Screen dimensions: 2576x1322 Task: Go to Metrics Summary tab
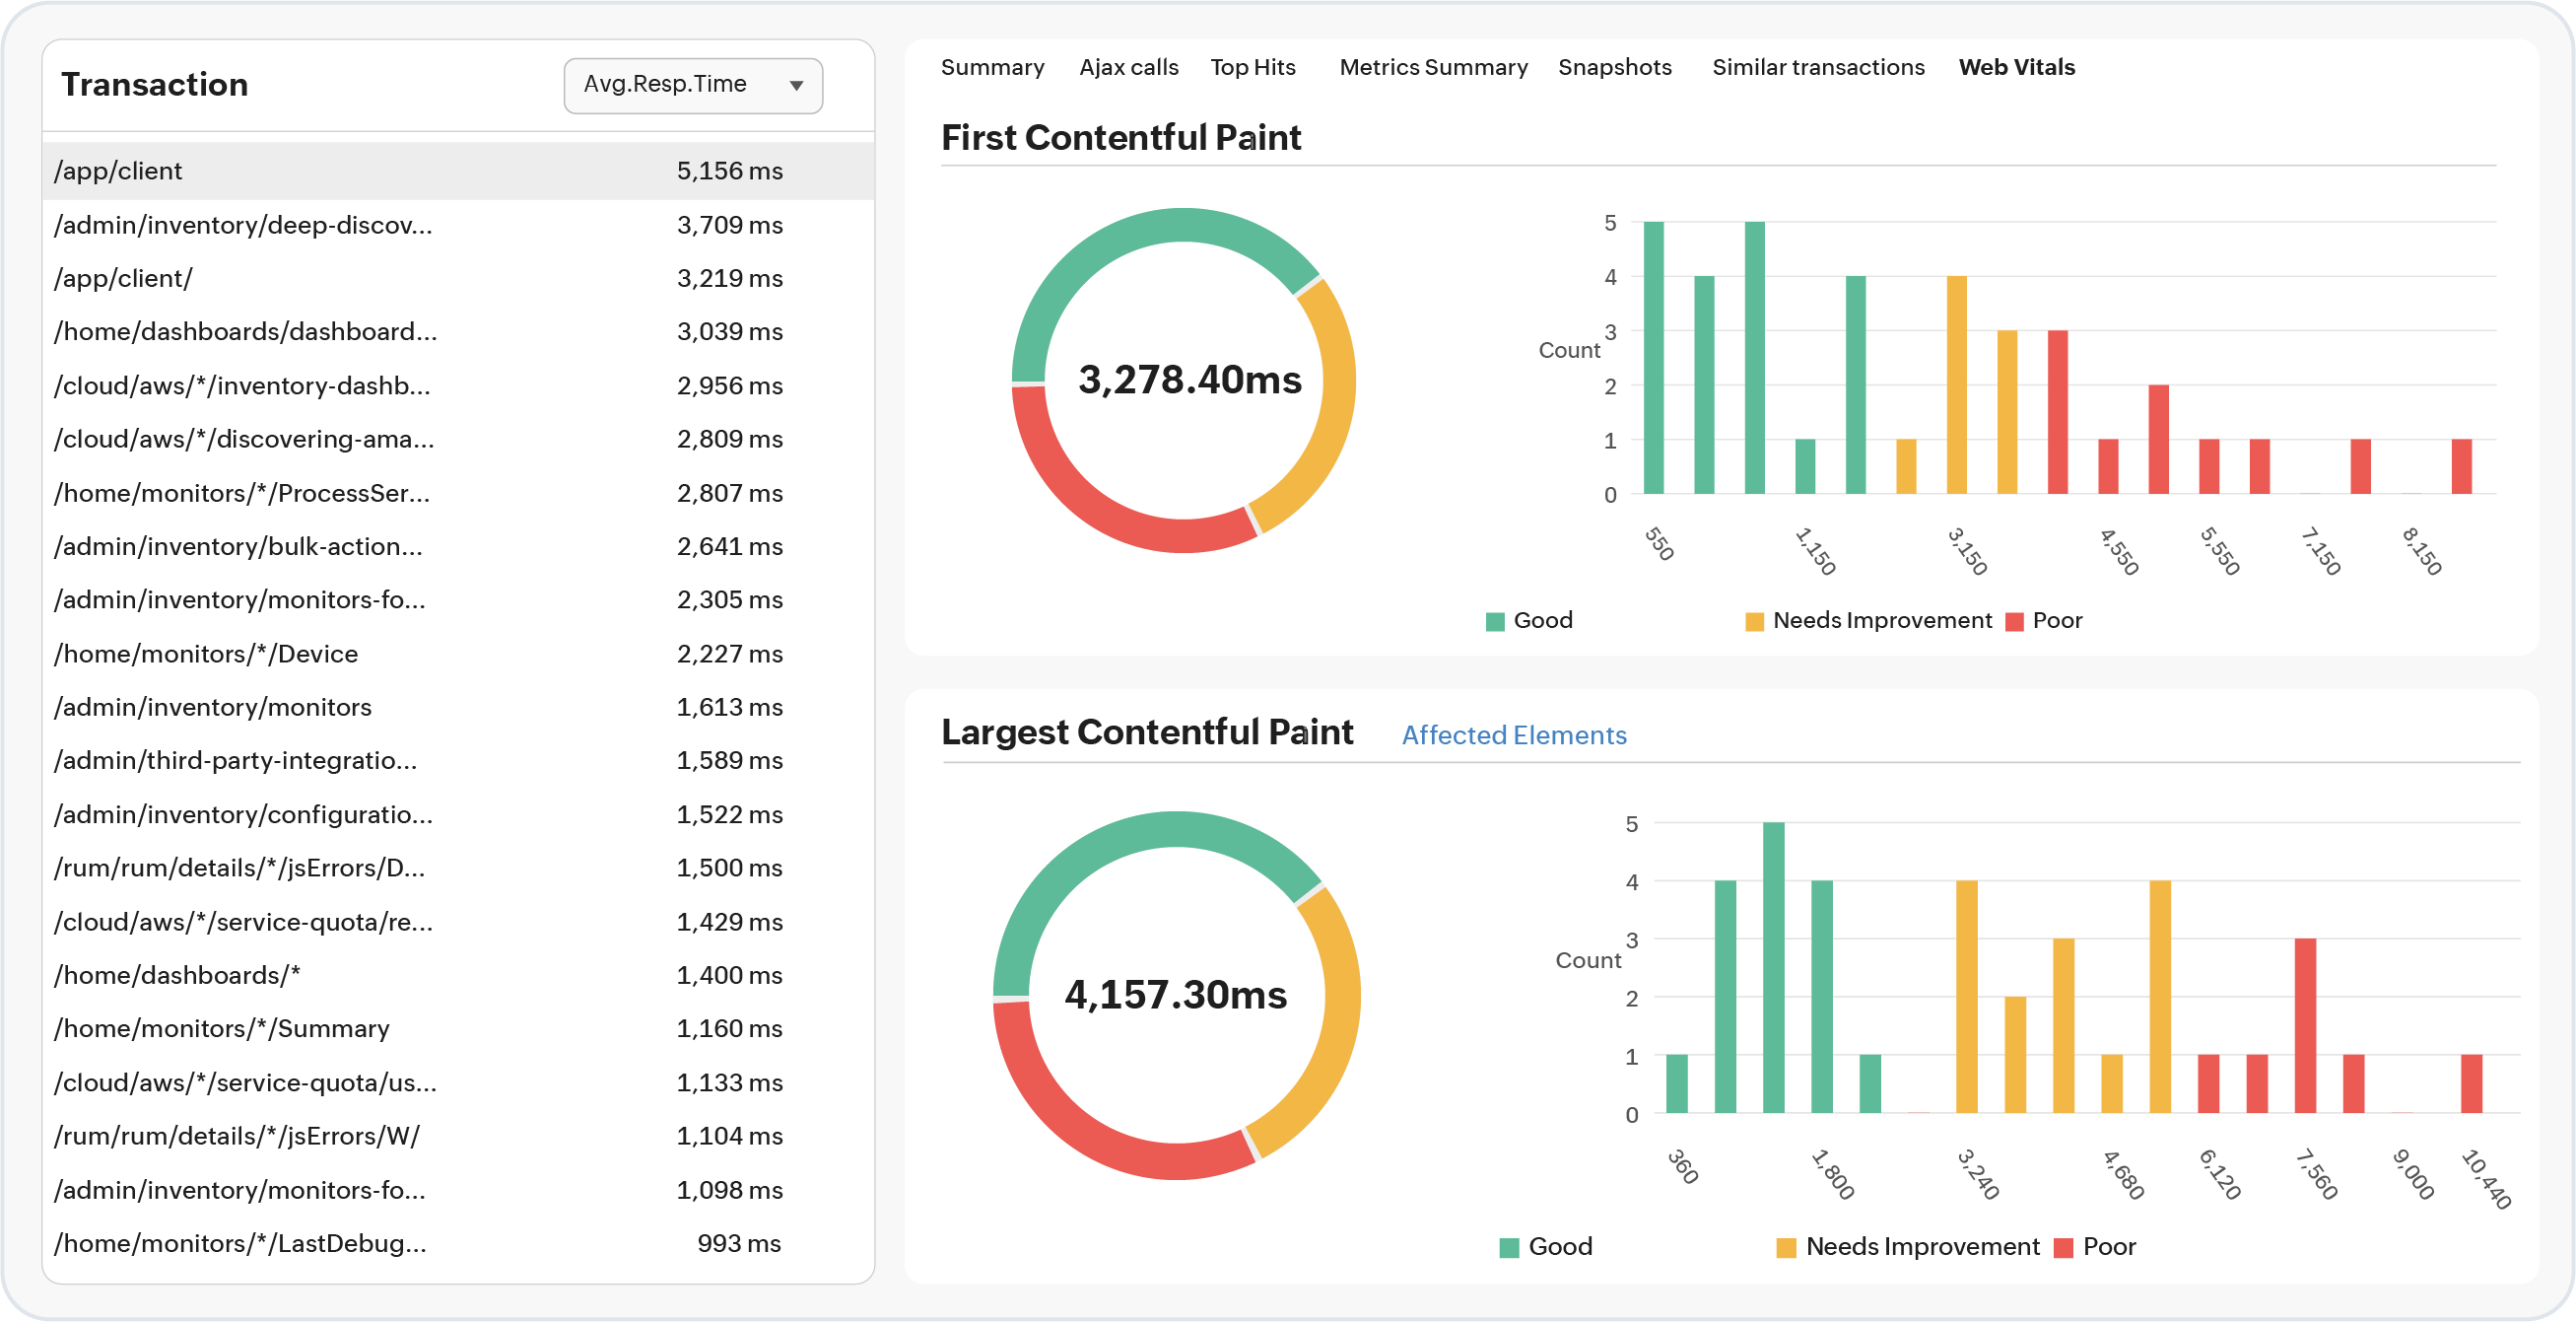click(1433, 67)
